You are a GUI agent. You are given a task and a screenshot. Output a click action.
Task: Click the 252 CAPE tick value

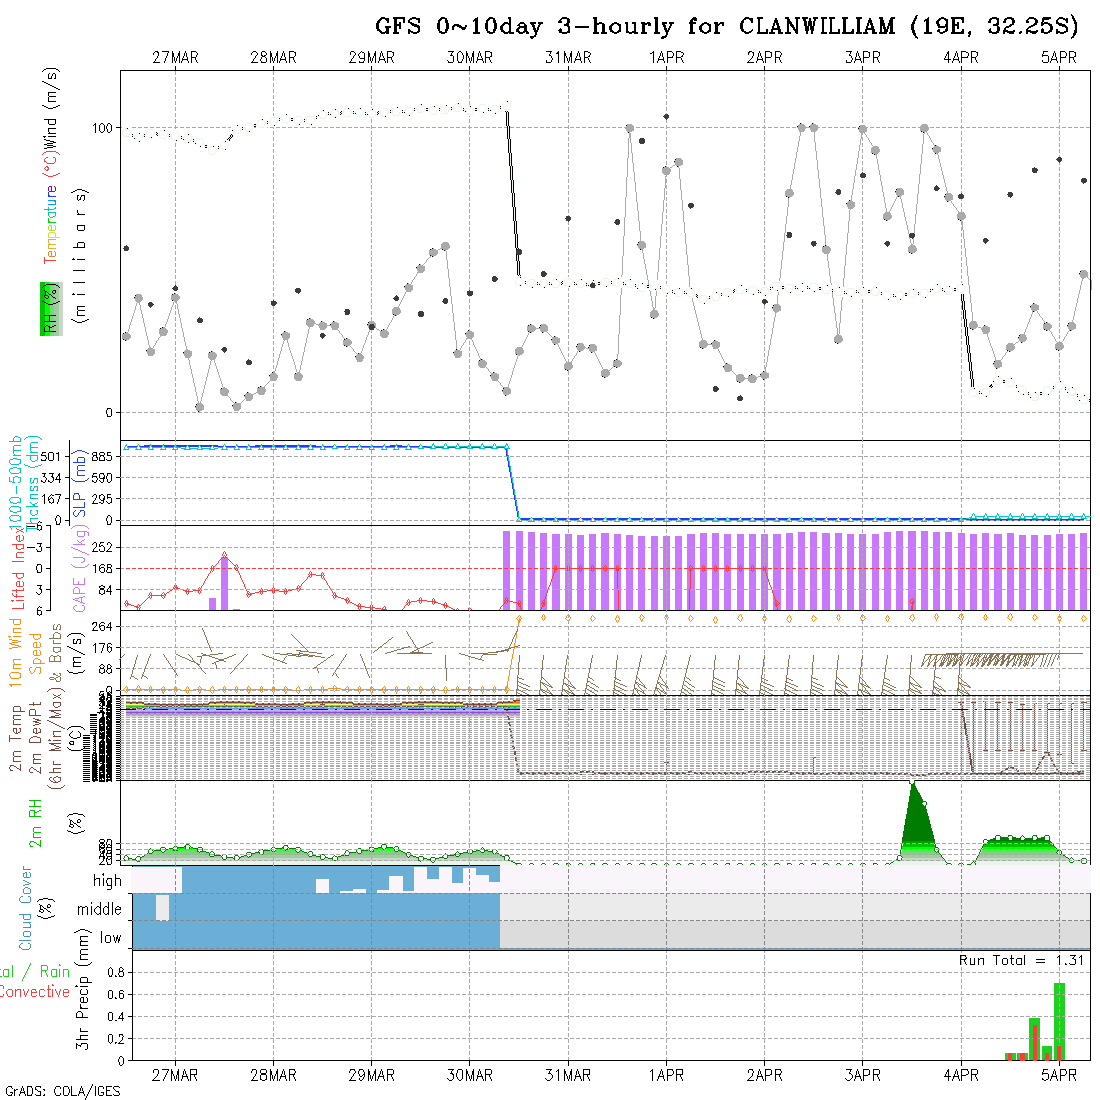click(102, 548)
